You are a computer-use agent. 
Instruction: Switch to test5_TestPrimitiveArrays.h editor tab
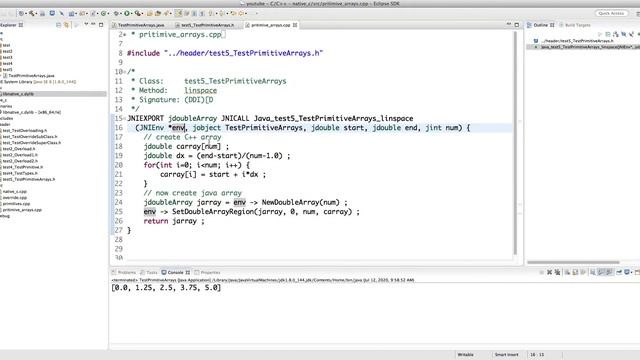pos(207,25)
